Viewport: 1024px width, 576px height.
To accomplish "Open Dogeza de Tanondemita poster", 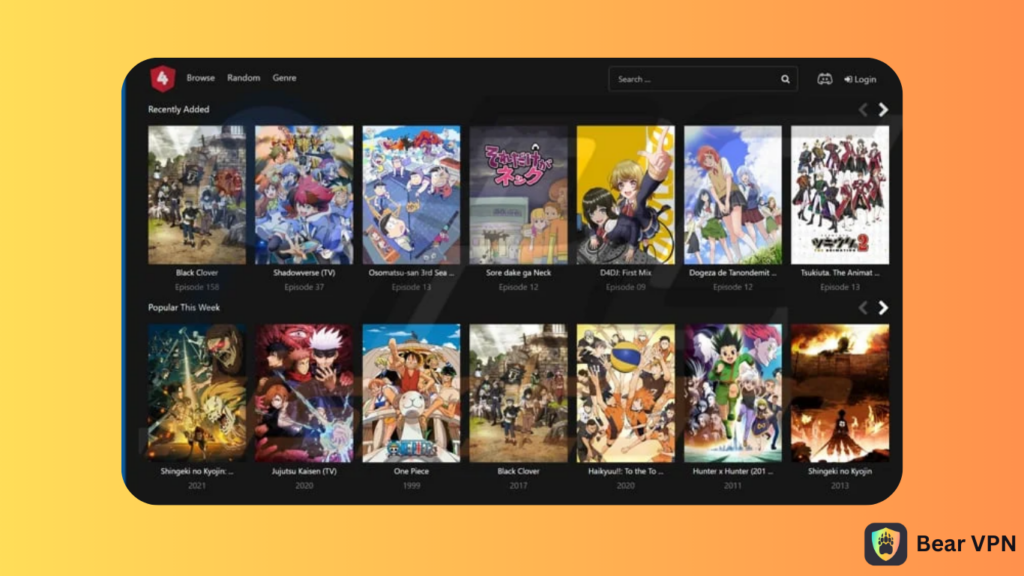I will pyautogui.click(x=733, y=195).
